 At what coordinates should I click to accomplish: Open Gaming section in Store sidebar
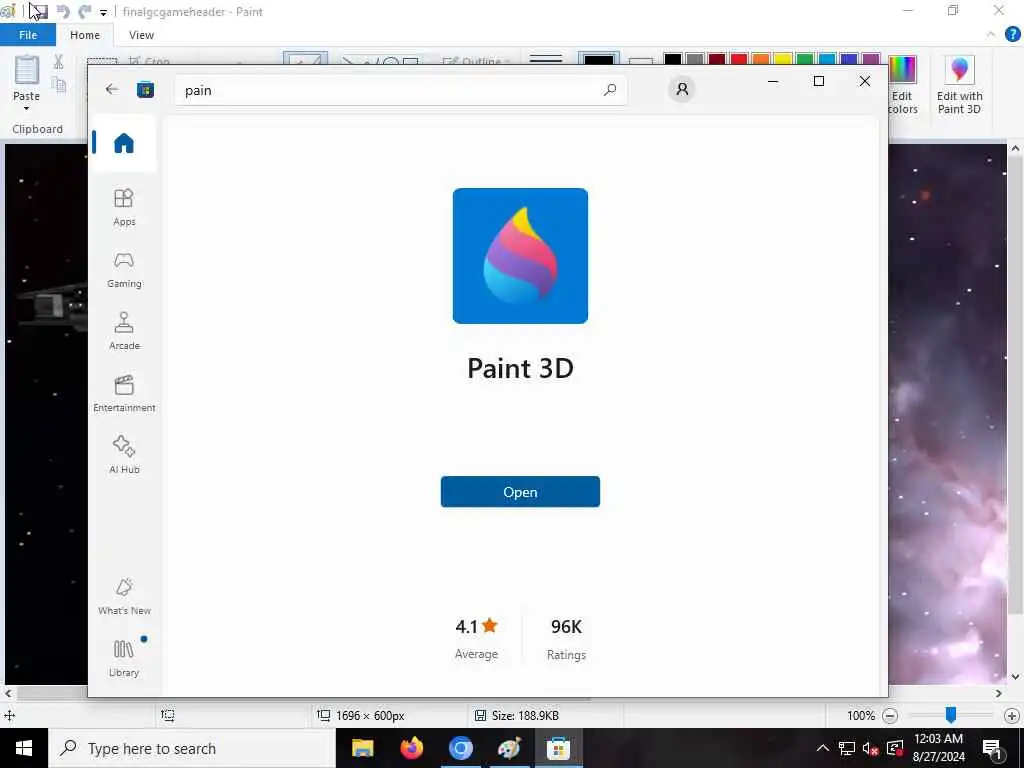pos(124,270)
